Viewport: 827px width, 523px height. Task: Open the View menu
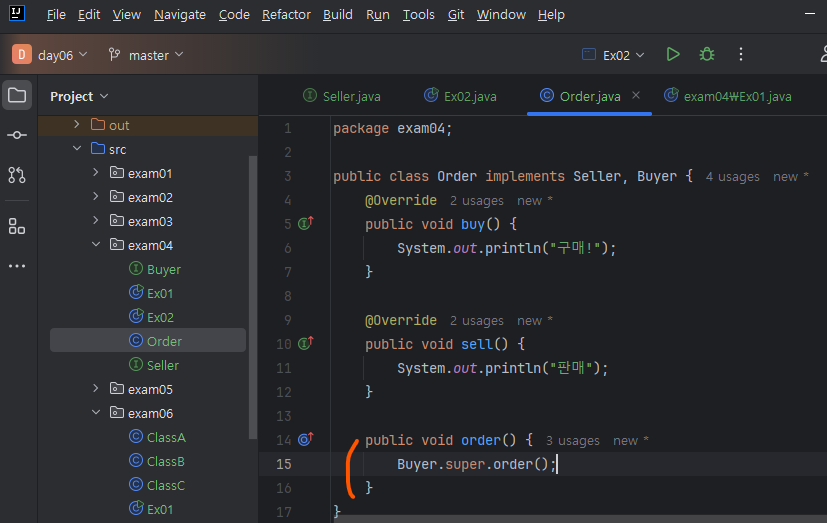[x=127, y=15]
